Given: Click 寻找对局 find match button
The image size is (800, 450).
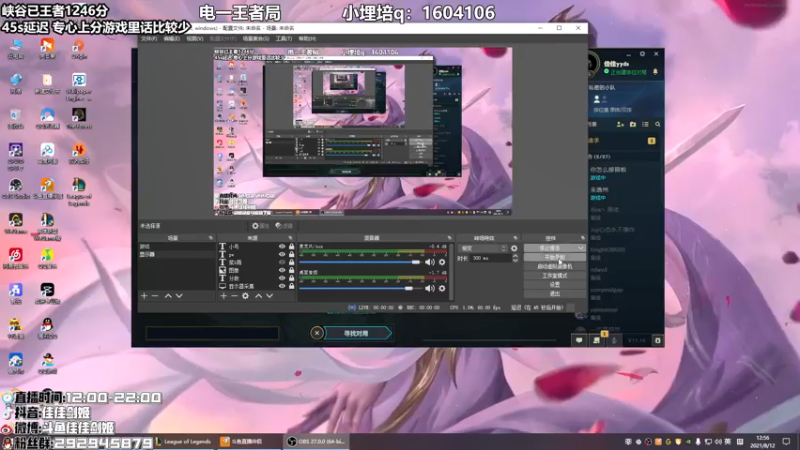Looking at the screenshot, I should [356, 333].
